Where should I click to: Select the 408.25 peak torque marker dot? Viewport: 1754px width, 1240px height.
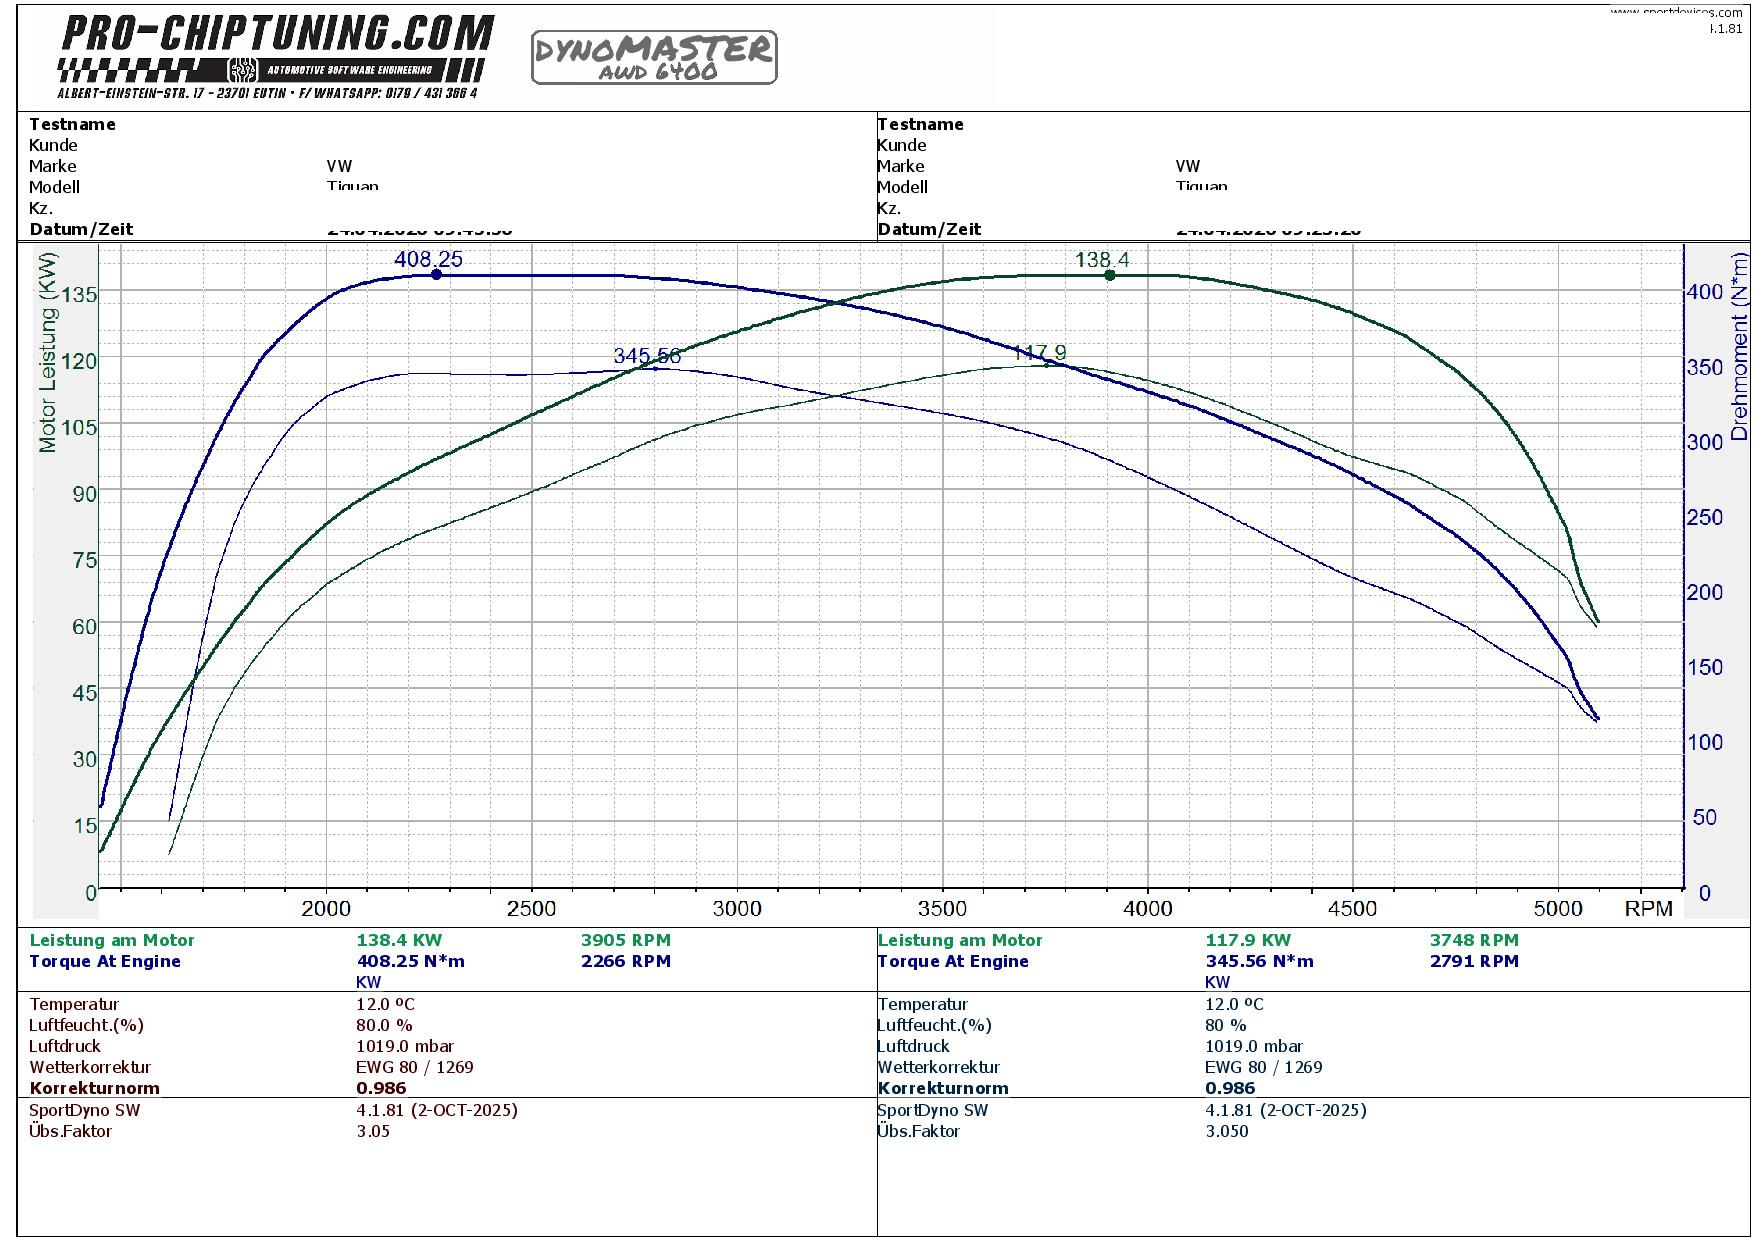pyautogui.click(x=436, y=274)
